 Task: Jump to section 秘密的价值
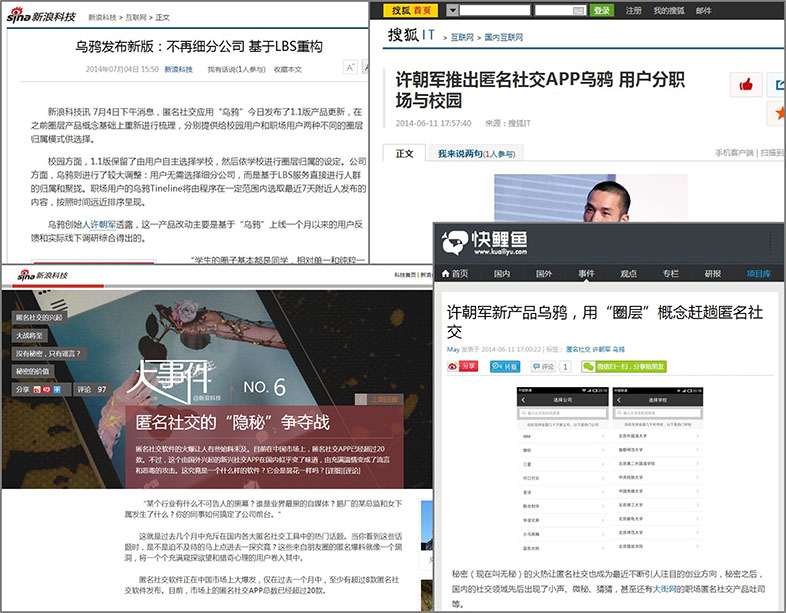[x=32, y=371]
